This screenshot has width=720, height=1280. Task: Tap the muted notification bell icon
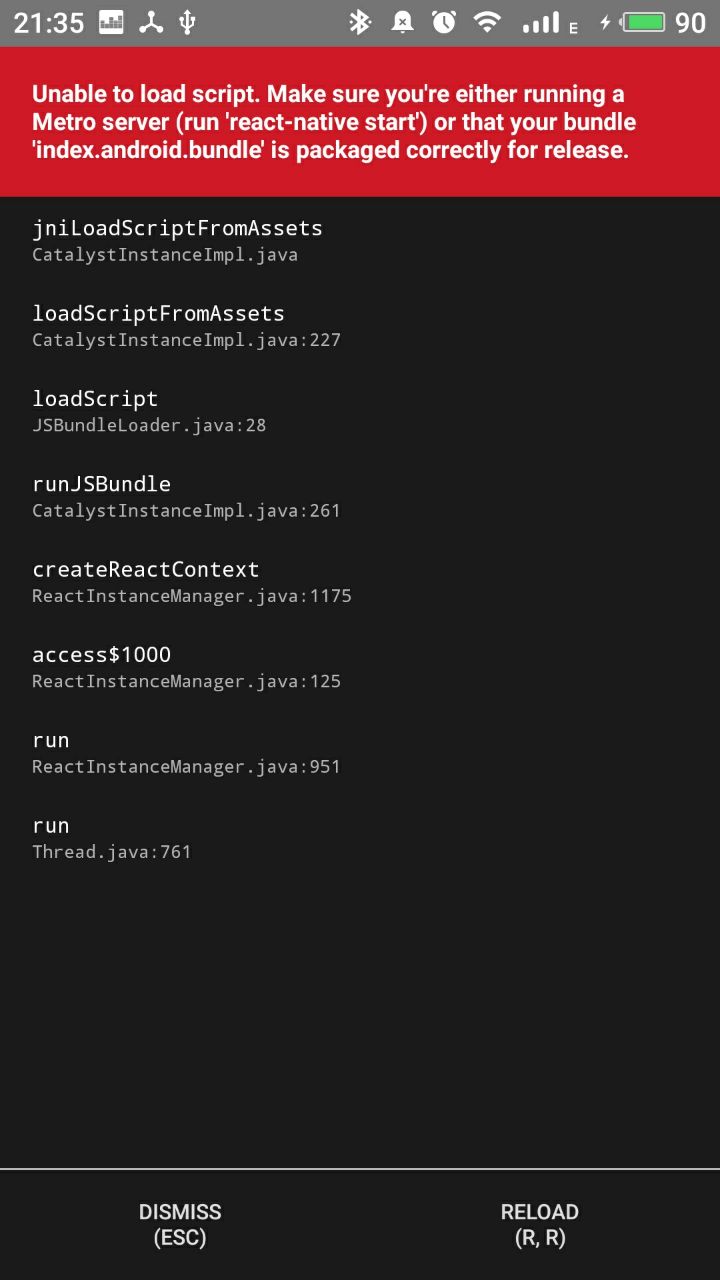pyautogui.click(x=402, y=22)
